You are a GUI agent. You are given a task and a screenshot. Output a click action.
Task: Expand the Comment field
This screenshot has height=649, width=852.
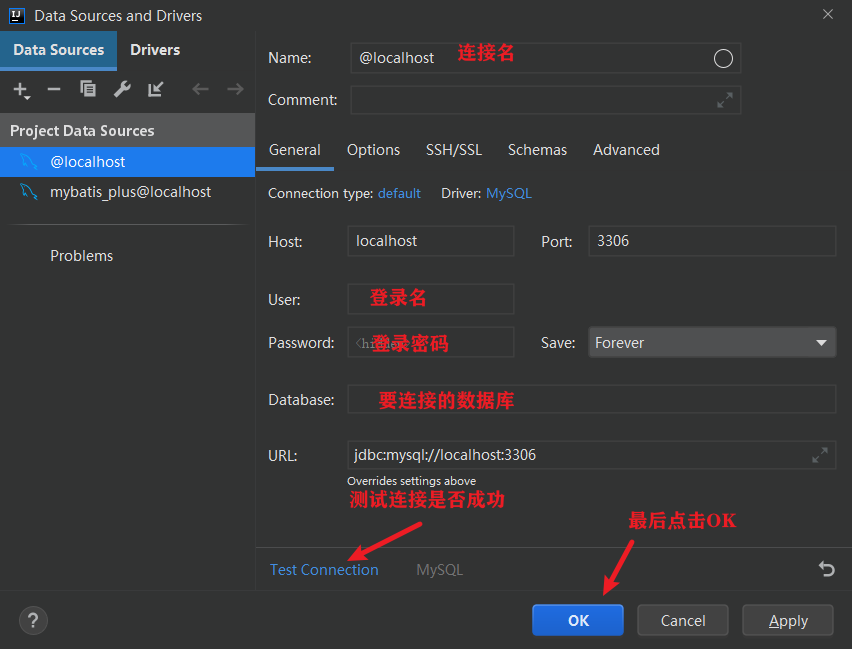(x=725, y=100)
